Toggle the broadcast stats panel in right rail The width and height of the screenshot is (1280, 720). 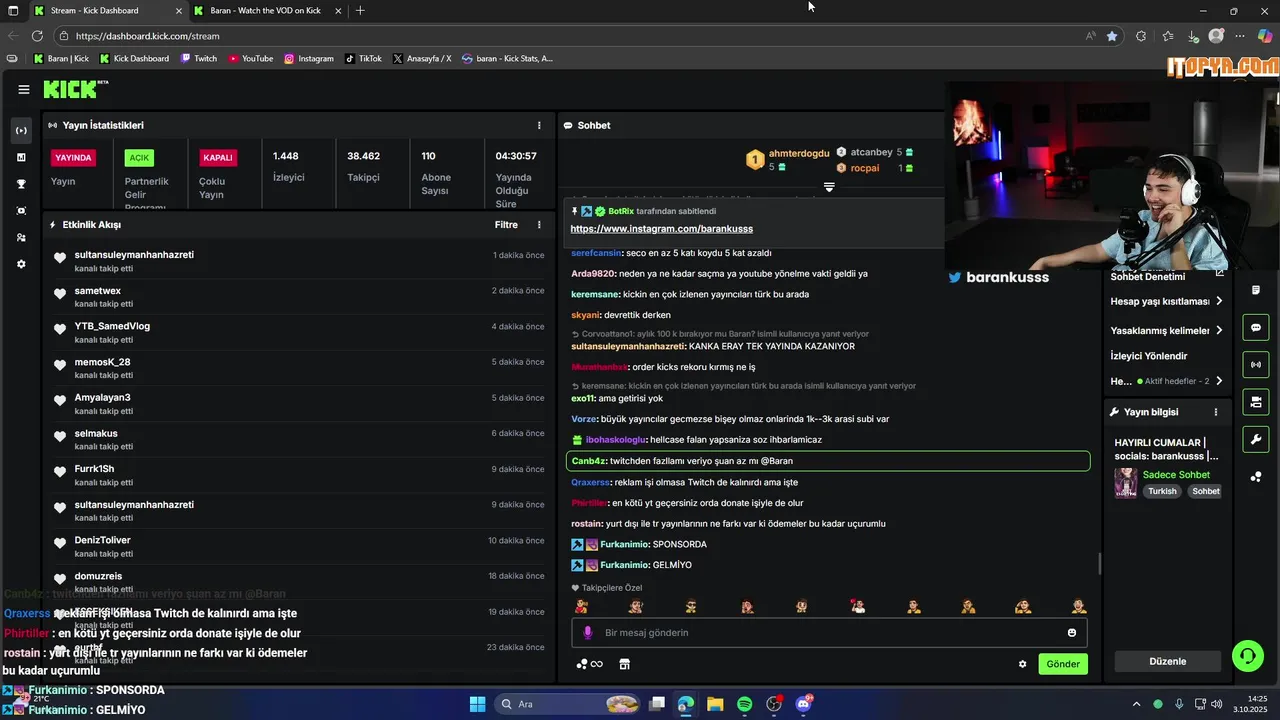1256,365
